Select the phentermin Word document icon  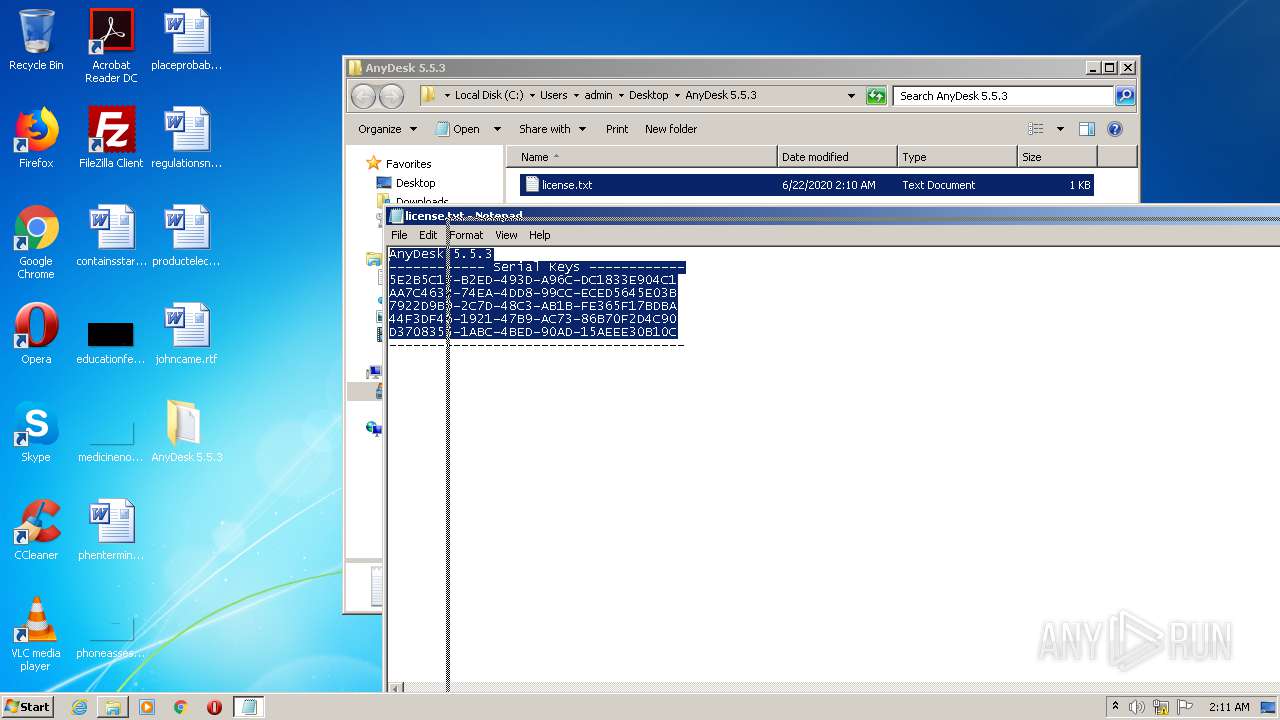(111, 530)
